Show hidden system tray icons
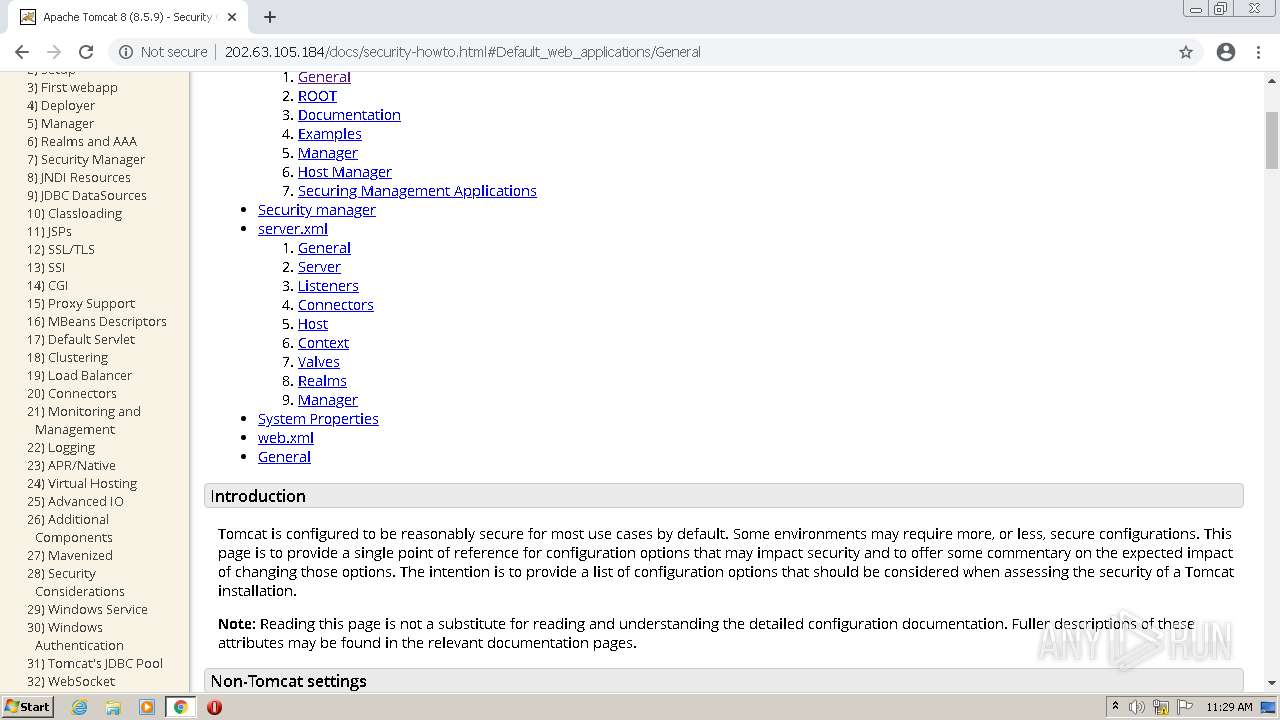 coord(1115,706)
